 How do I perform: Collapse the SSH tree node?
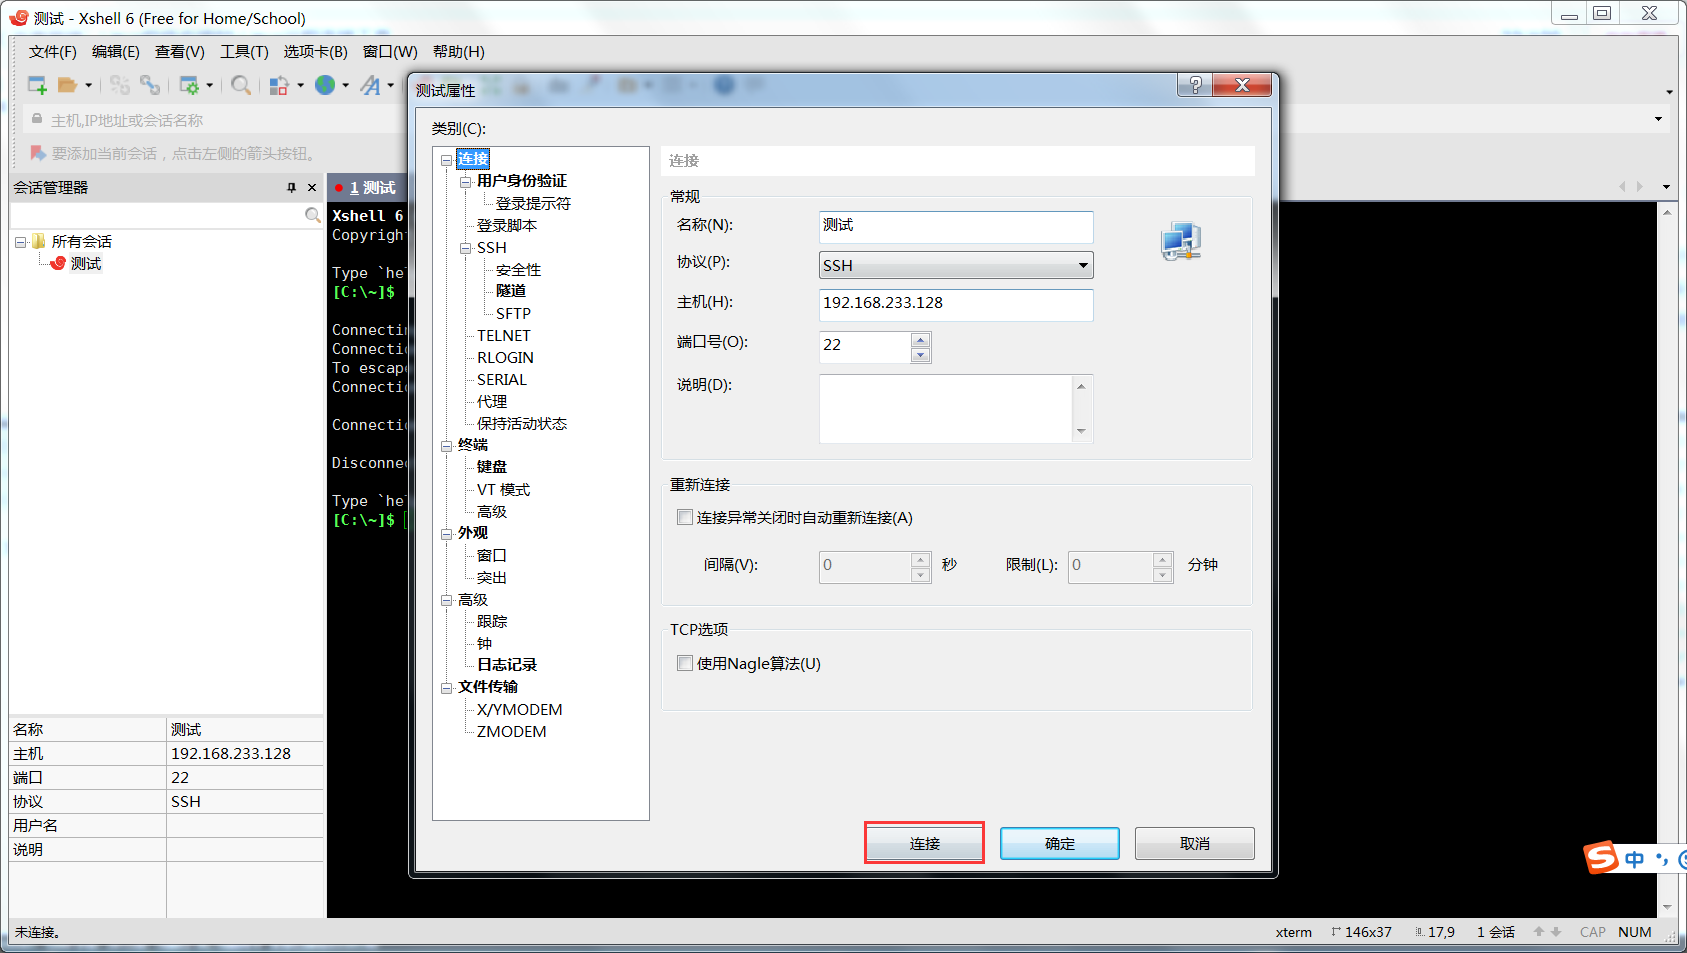[465, 248]
